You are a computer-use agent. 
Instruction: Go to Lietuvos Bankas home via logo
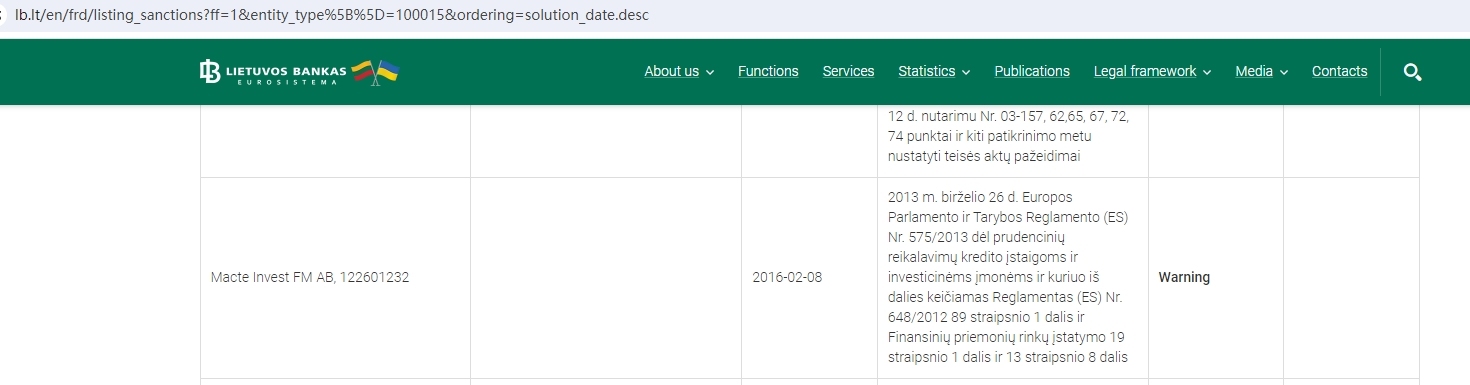273,72
